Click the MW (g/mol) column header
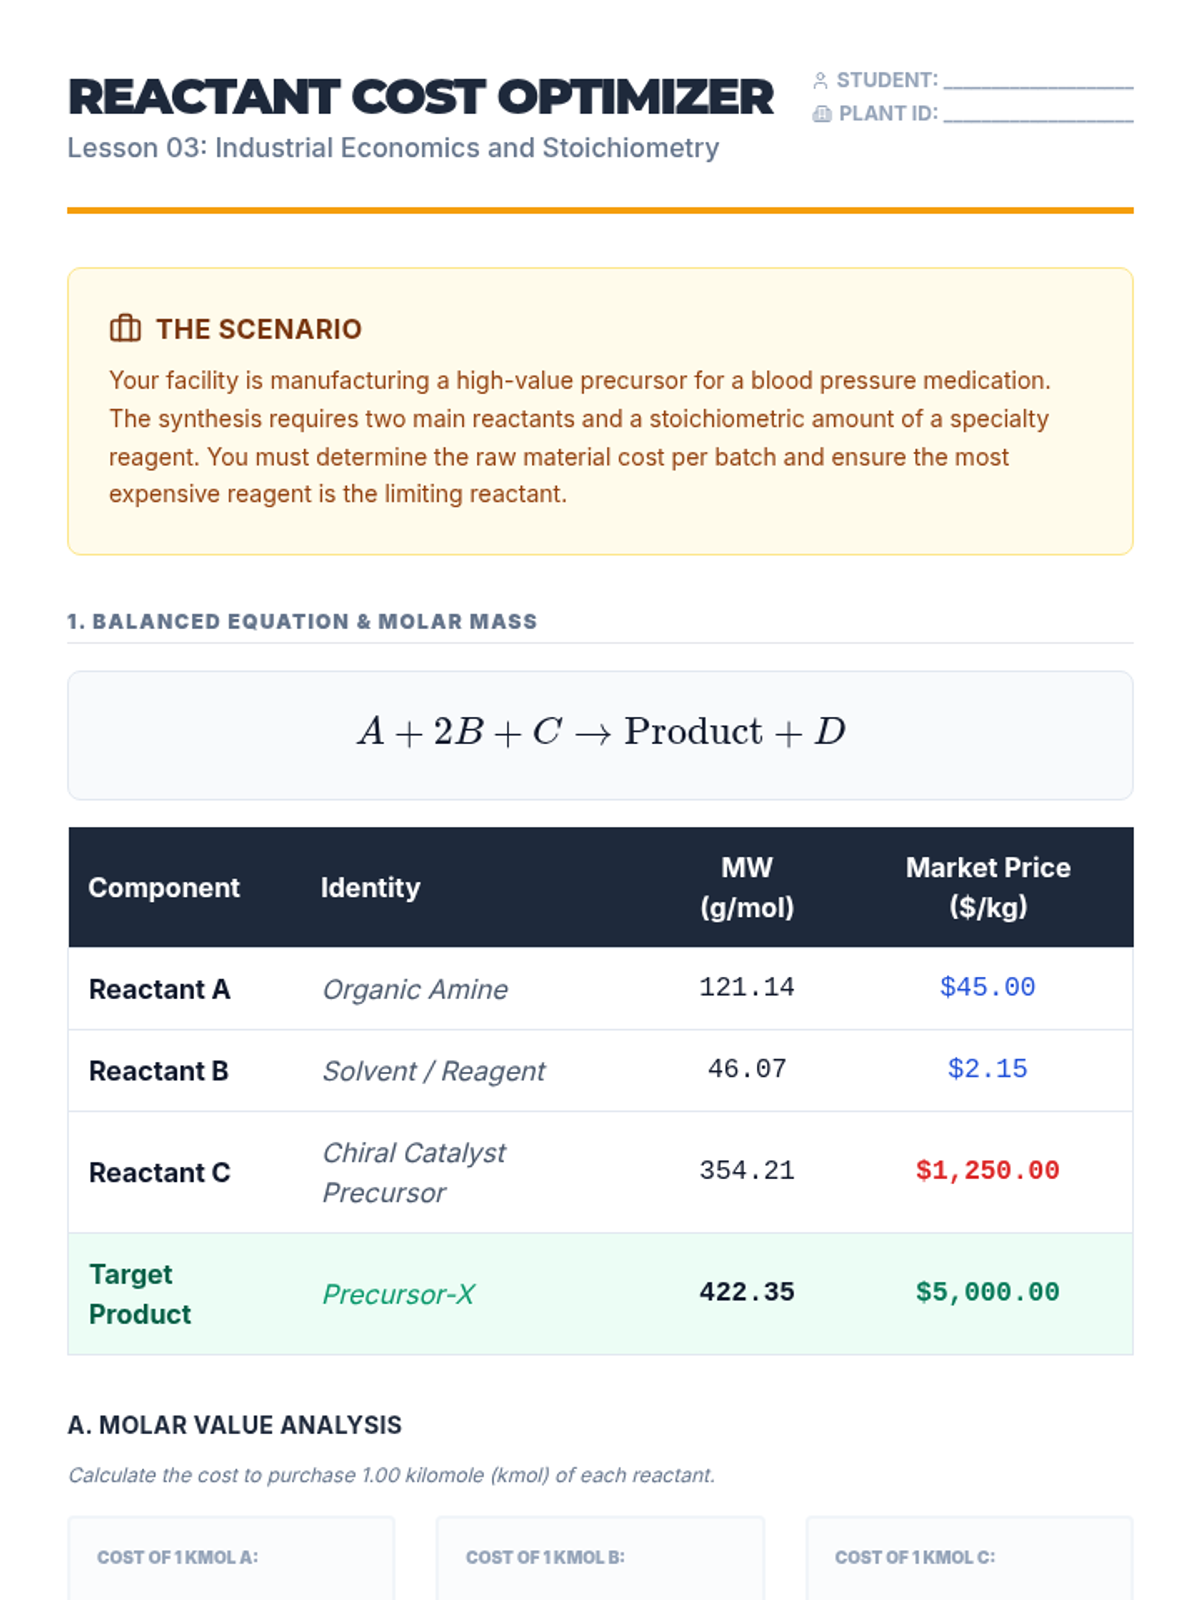This screenshot has width=1200, height=1600. tap(747, 887)
